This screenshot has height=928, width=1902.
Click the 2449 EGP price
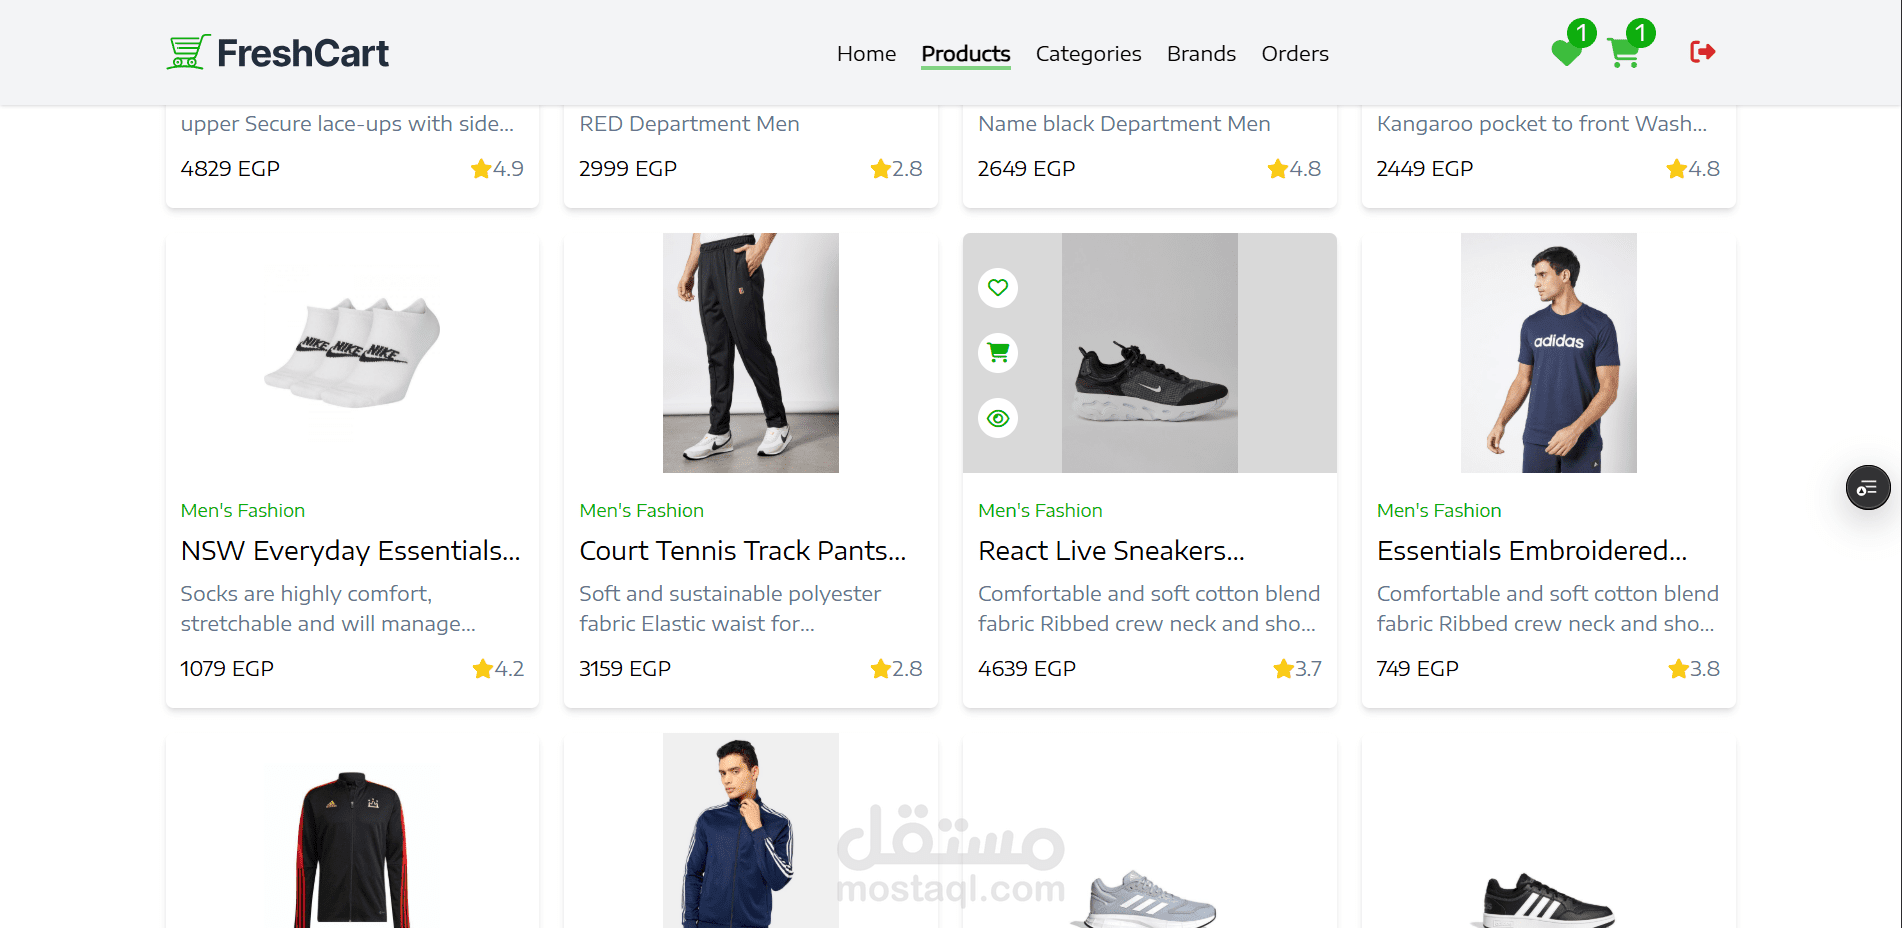click(x=1425, y=169)
